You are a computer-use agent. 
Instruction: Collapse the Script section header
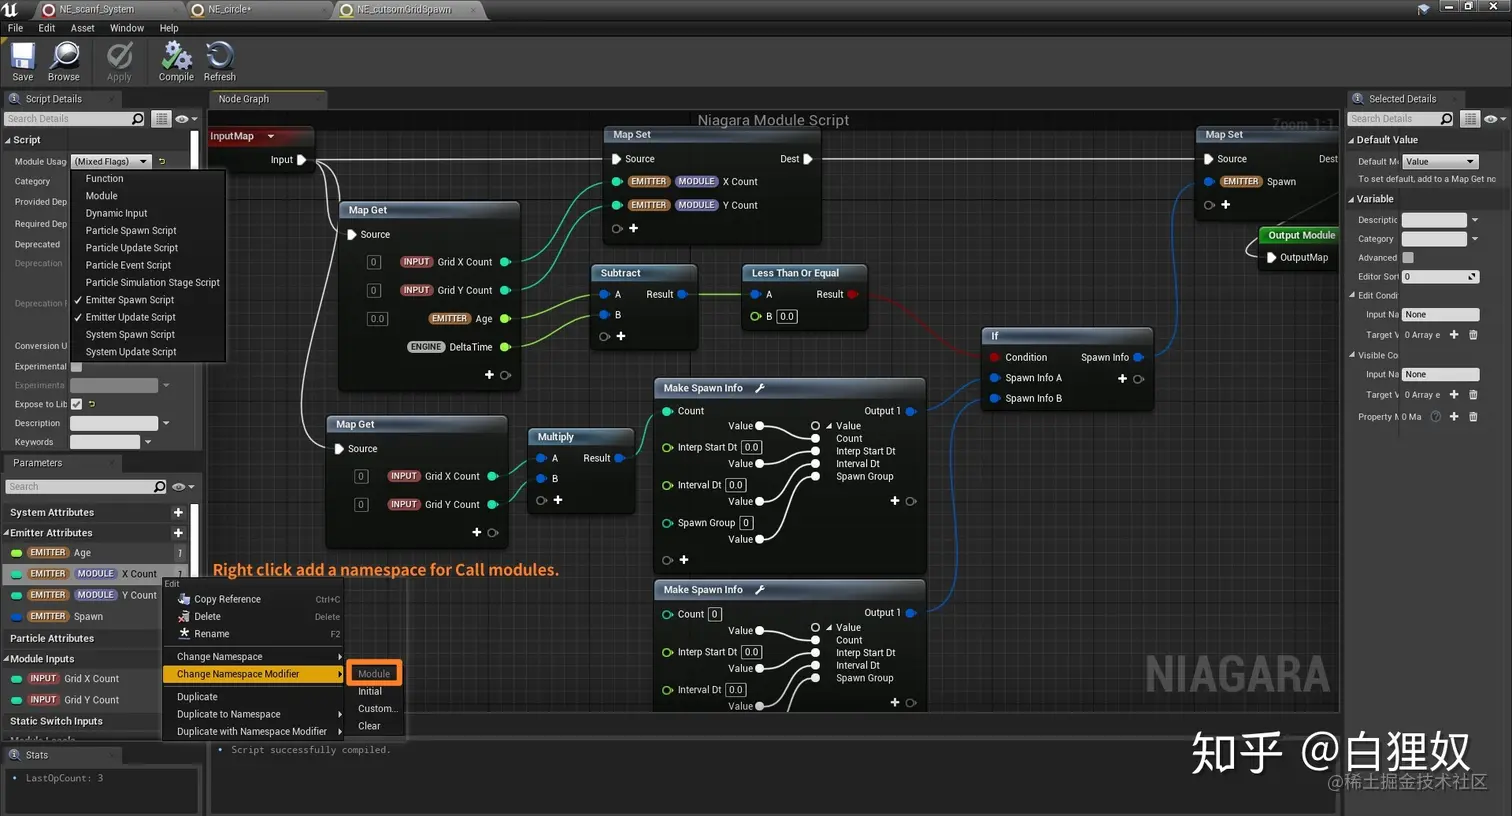click(9, 140)
